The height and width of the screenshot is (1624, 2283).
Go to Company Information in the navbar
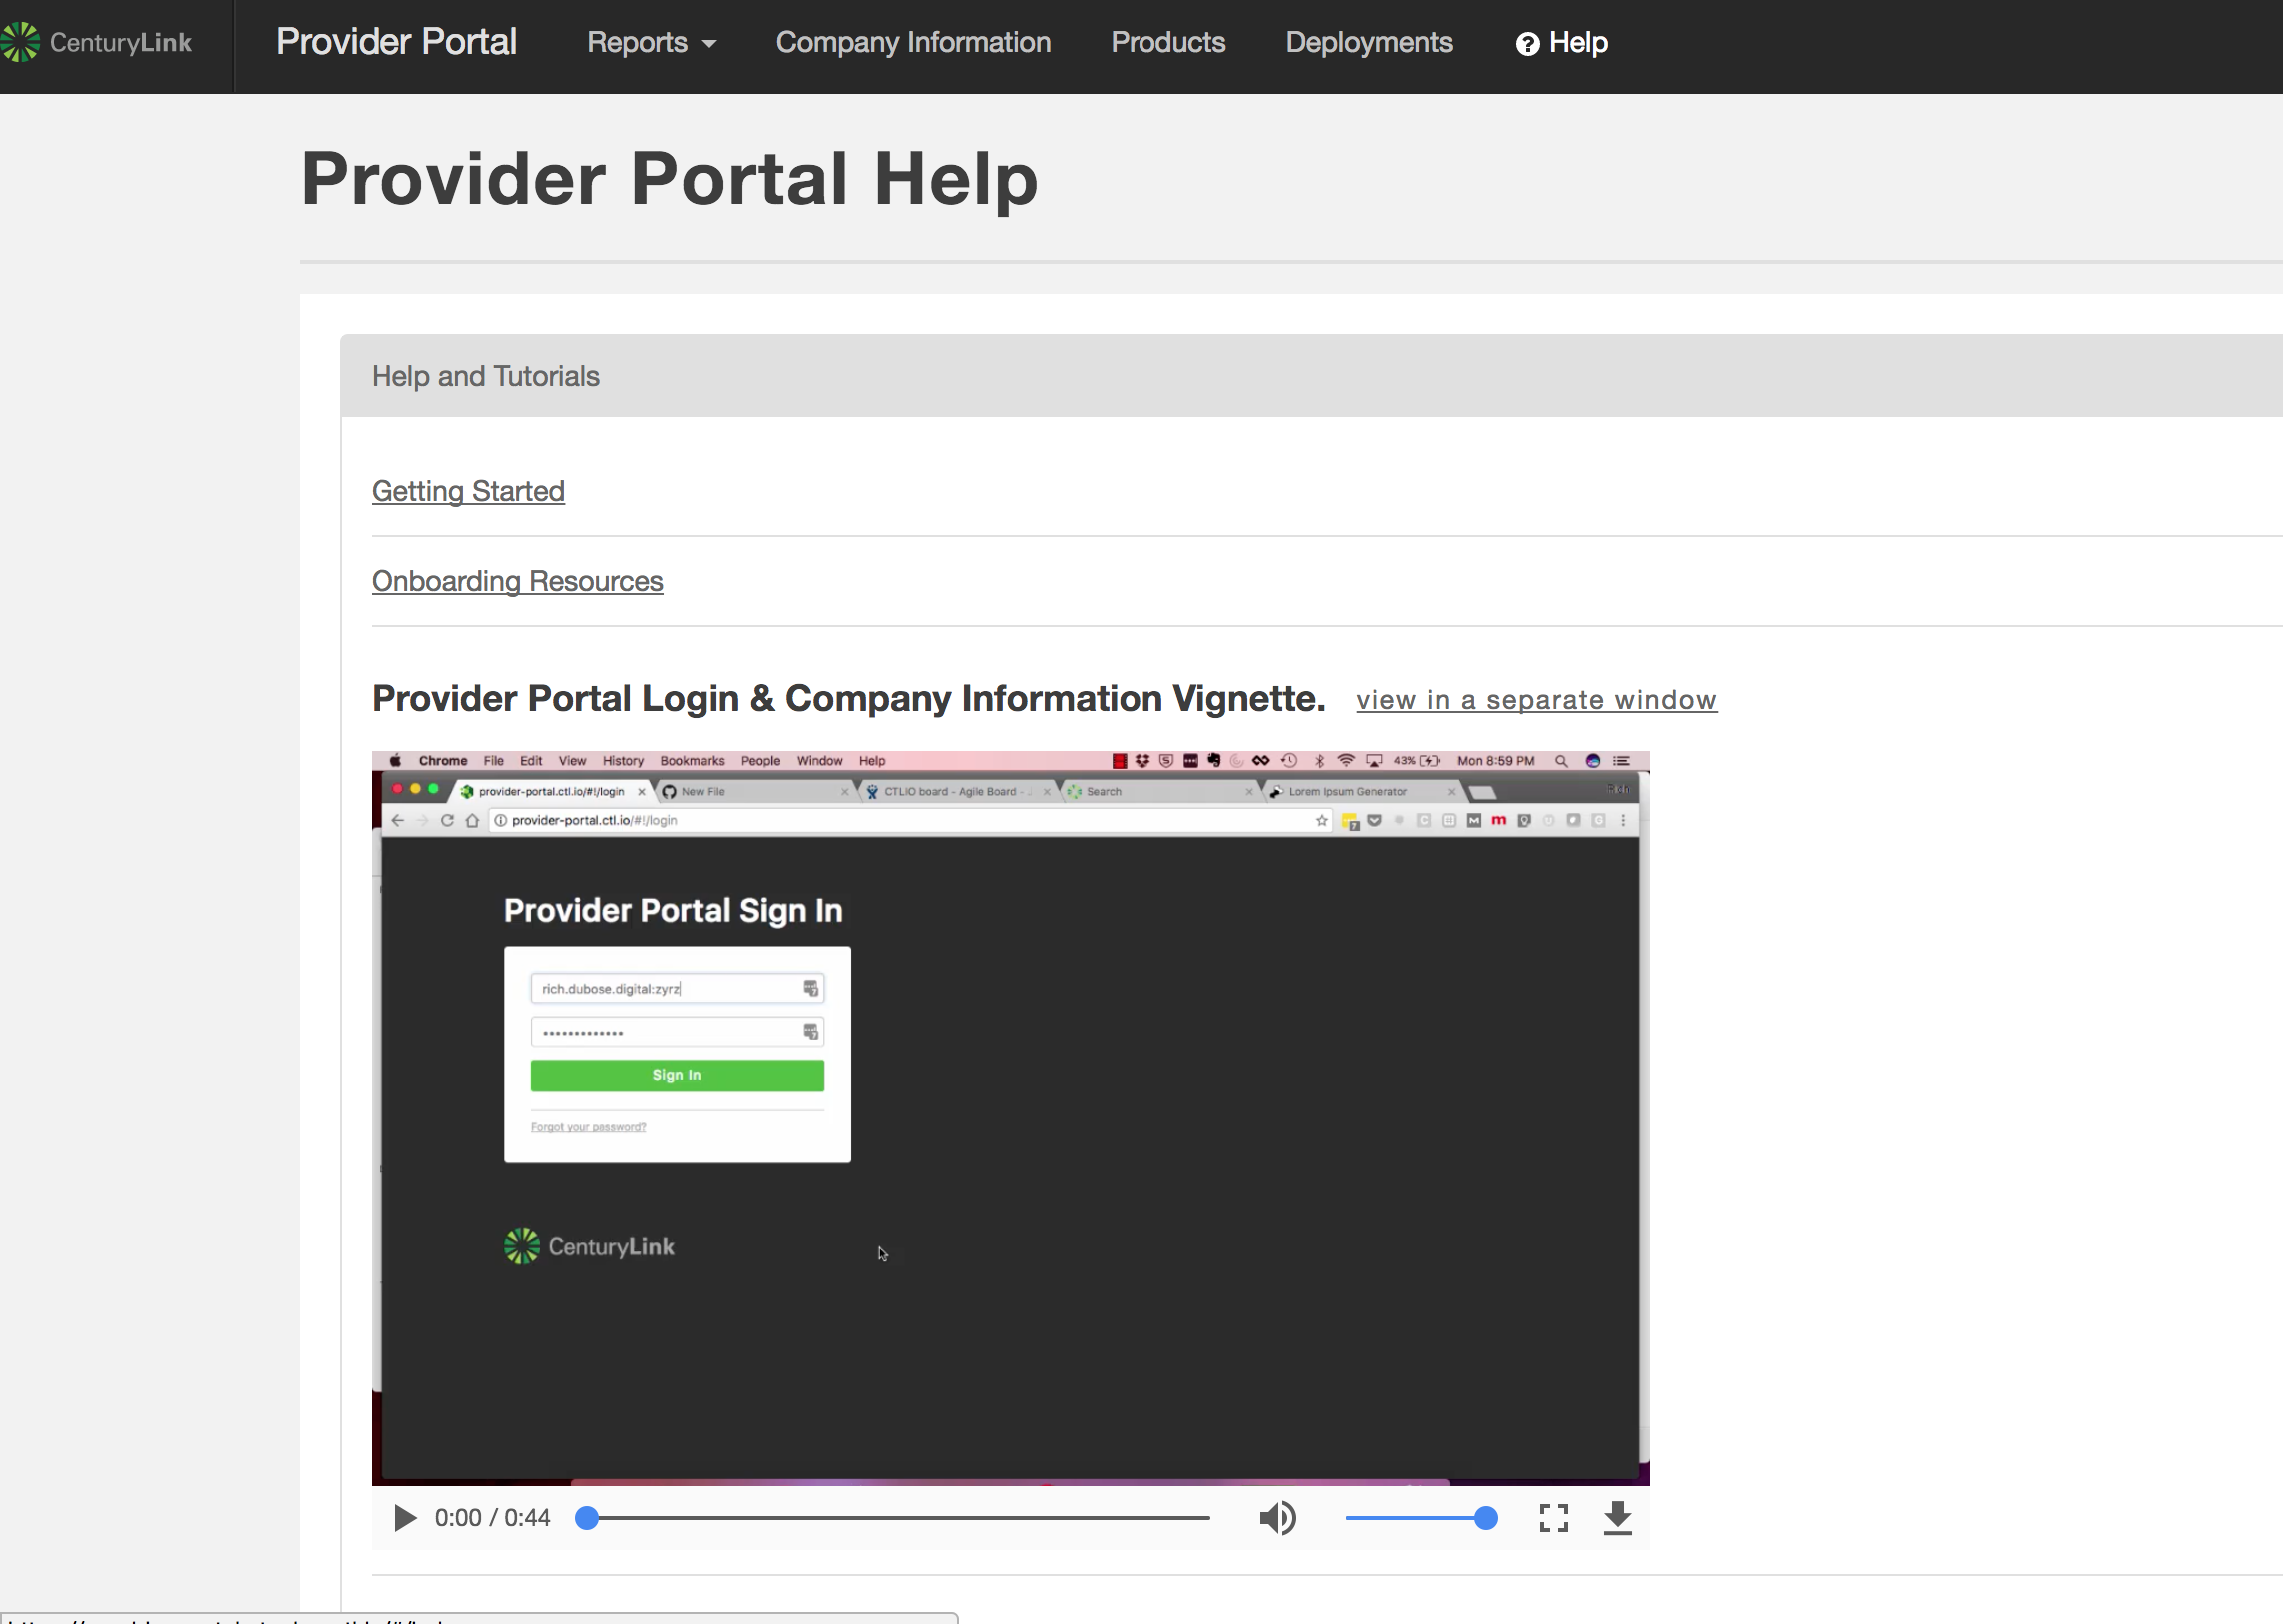[x=913, y=42]
